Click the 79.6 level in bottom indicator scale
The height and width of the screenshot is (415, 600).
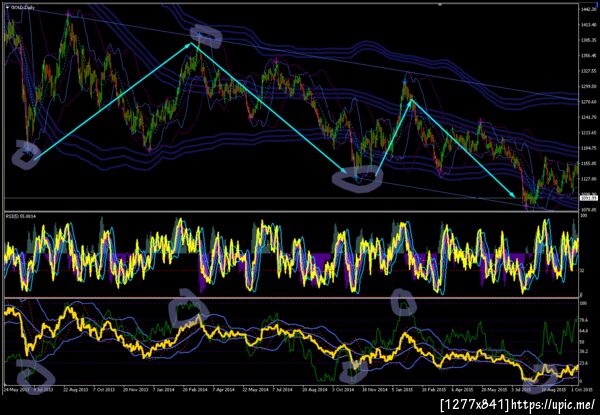coord(585,320)
